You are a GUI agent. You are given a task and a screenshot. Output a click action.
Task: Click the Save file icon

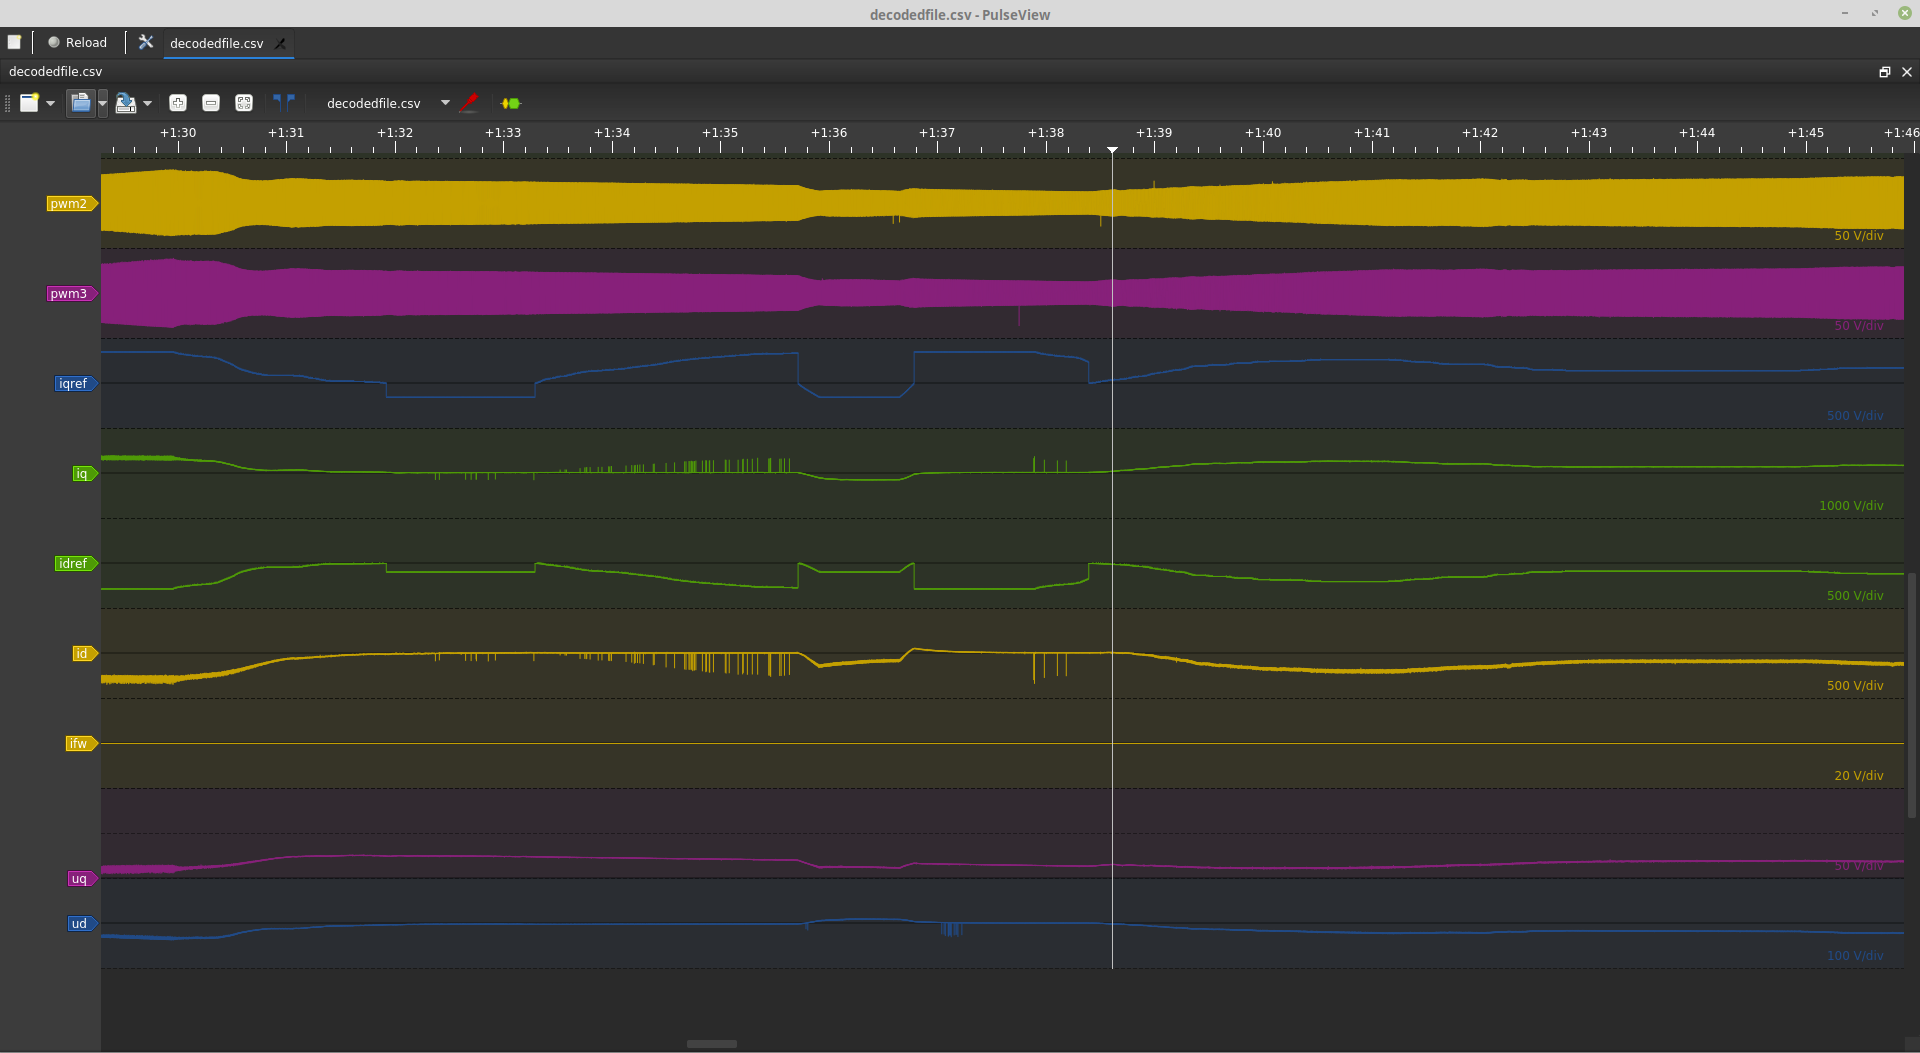pos(125,103)
